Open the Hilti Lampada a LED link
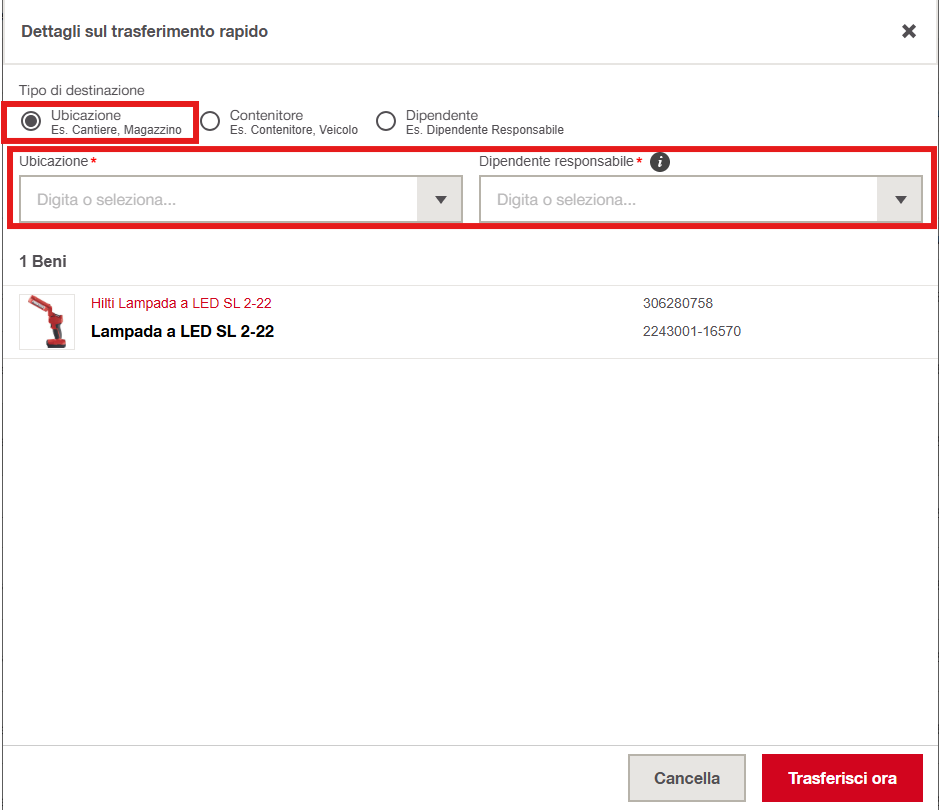 click(181, 303)
